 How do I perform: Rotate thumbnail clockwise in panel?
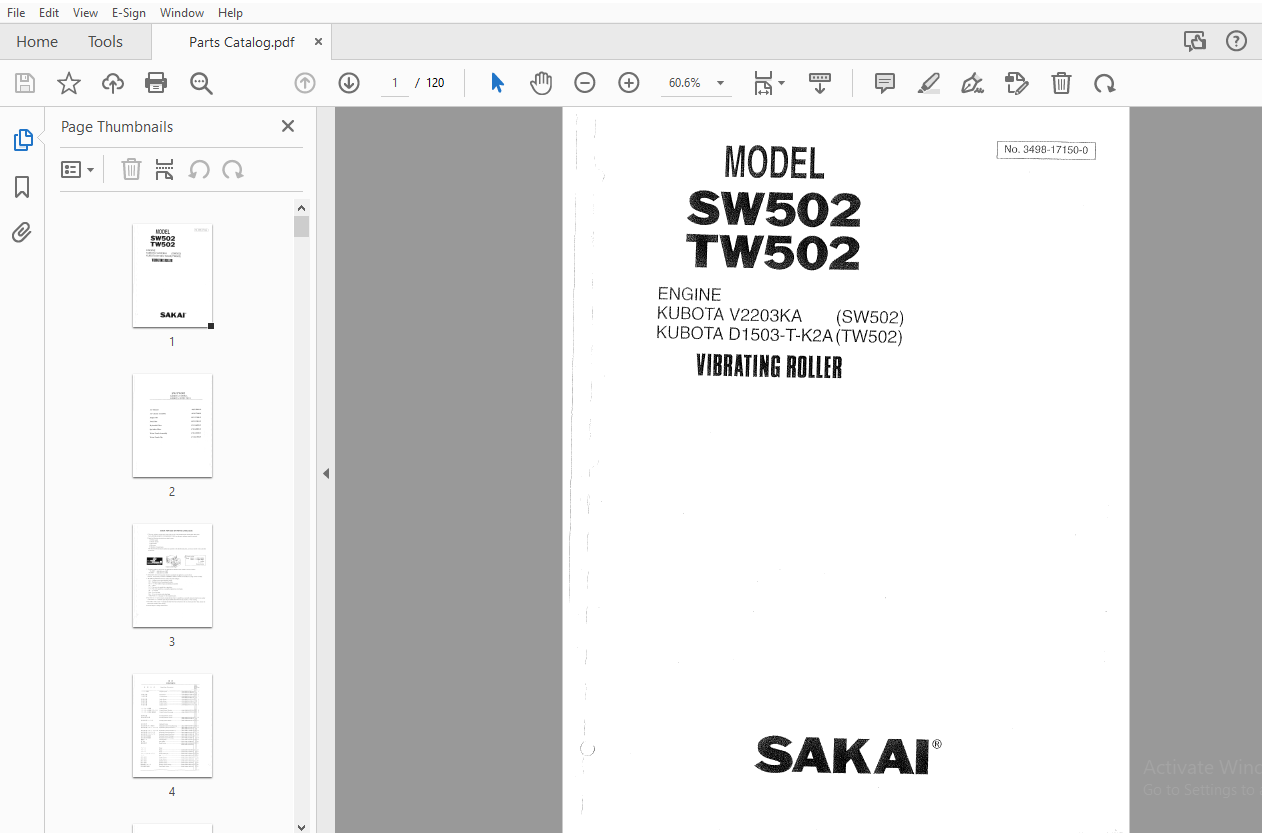click(x=233, y=169)
